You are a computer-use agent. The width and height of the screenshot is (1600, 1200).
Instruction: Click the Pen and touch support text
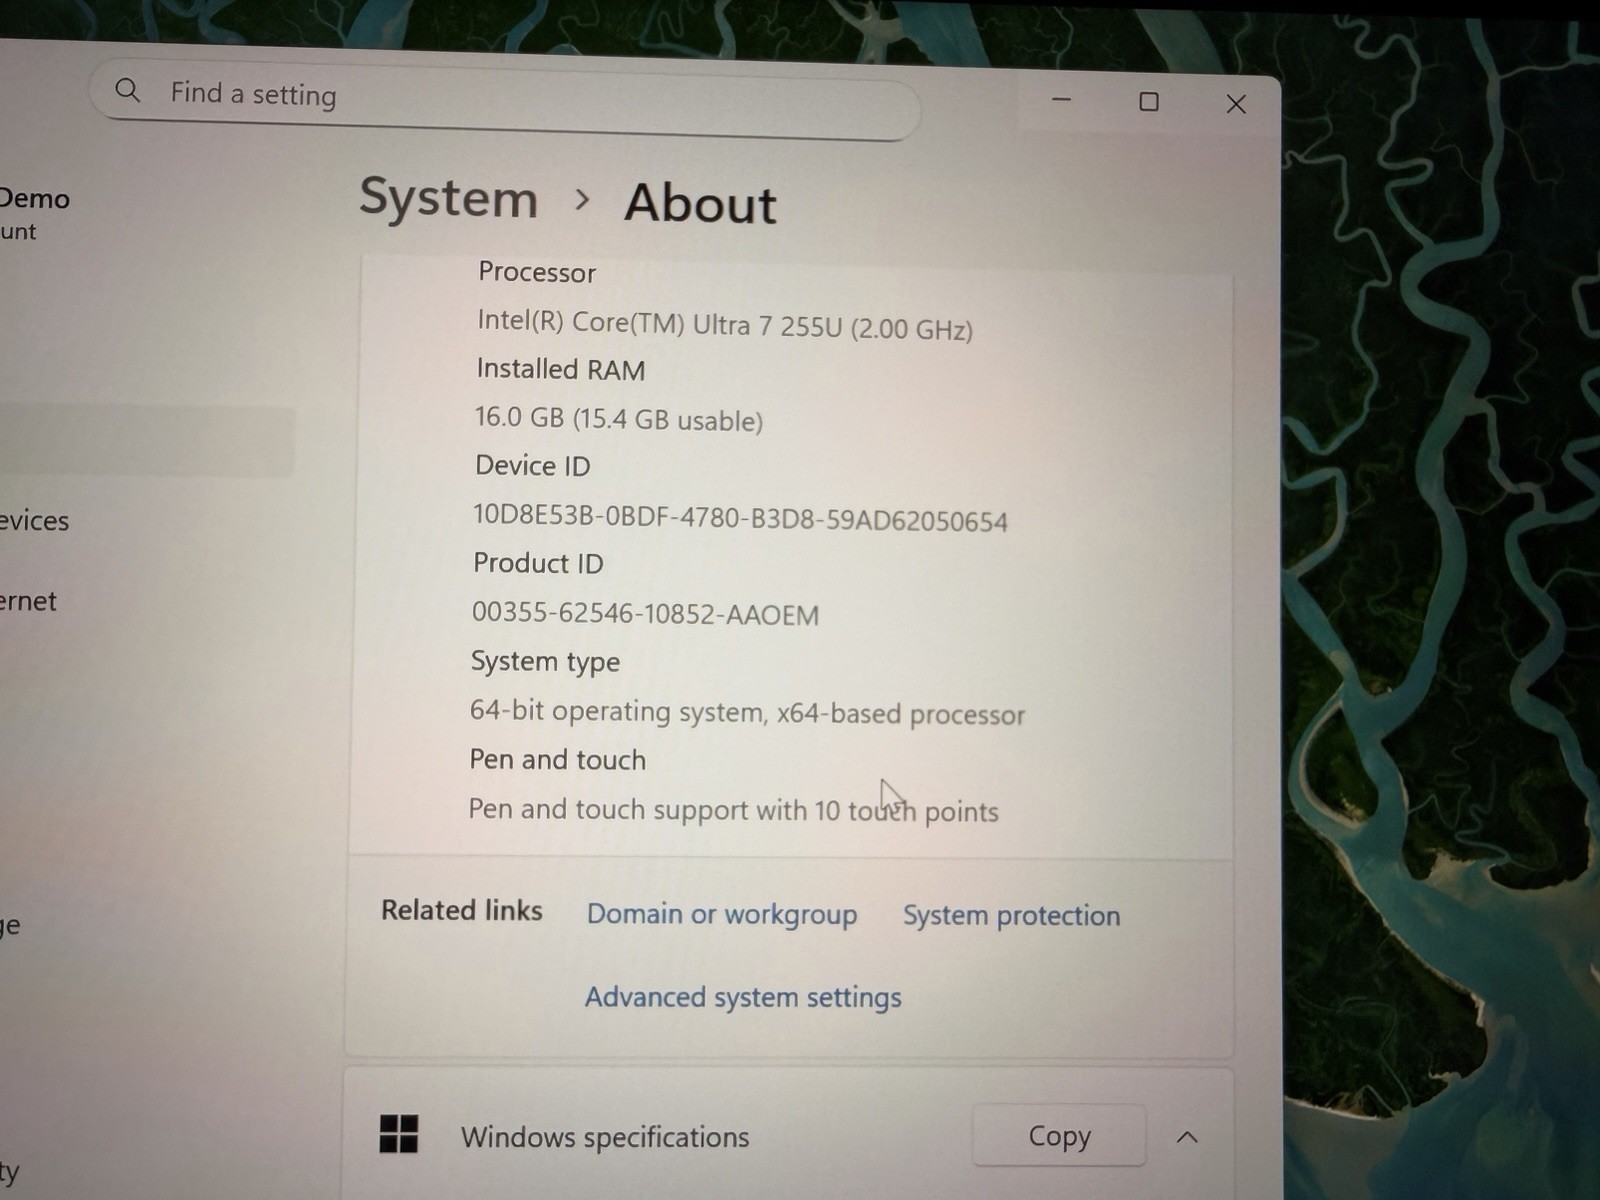[x=733, y=810]
